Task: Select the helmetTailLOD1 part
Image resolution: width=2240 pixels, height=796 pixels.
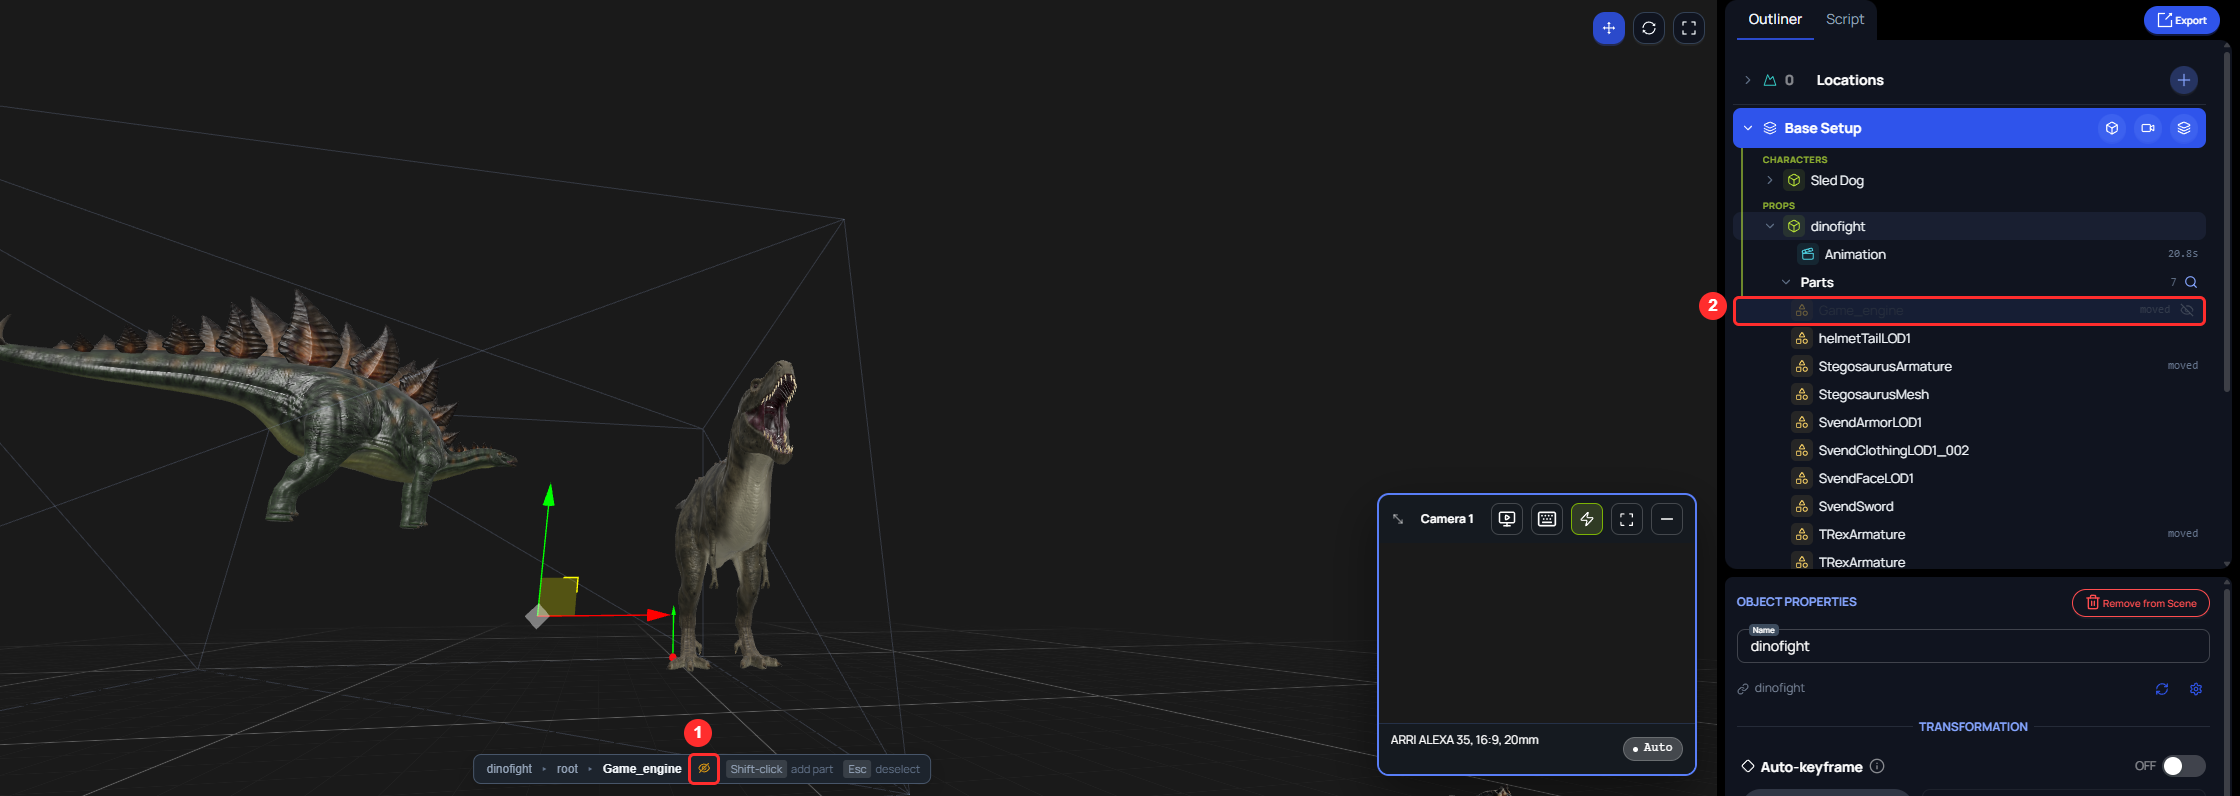Action: pos(1969,338)
